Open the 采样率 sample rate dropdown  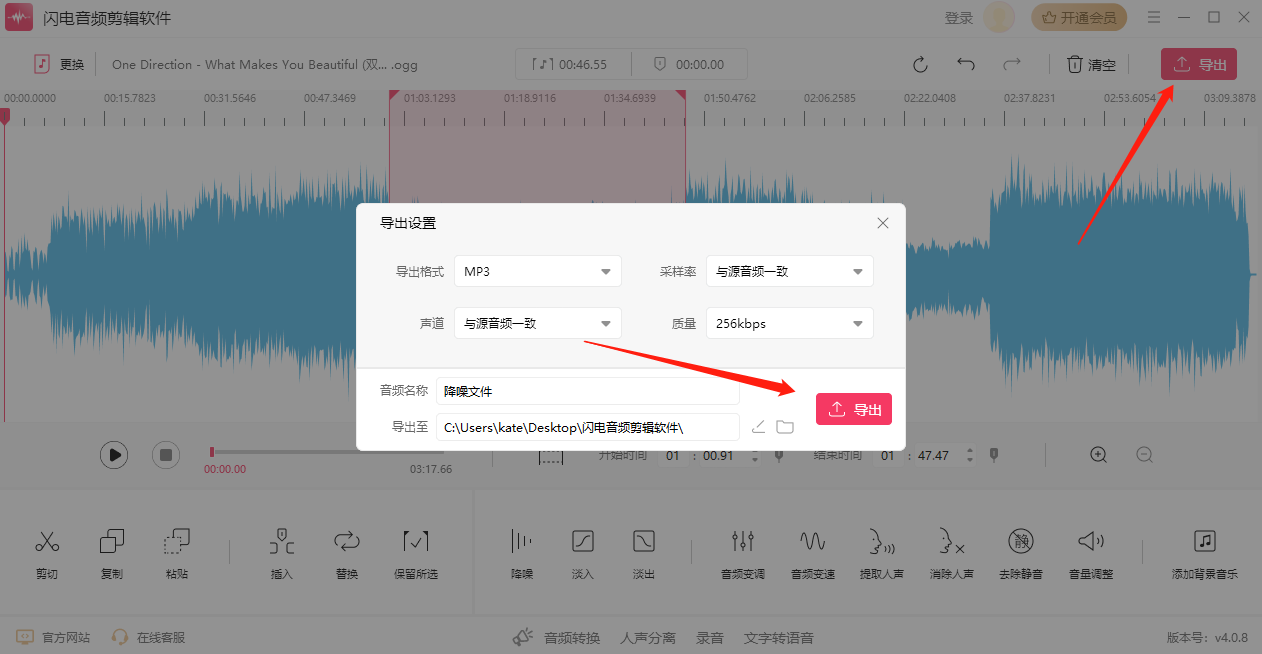789,271
